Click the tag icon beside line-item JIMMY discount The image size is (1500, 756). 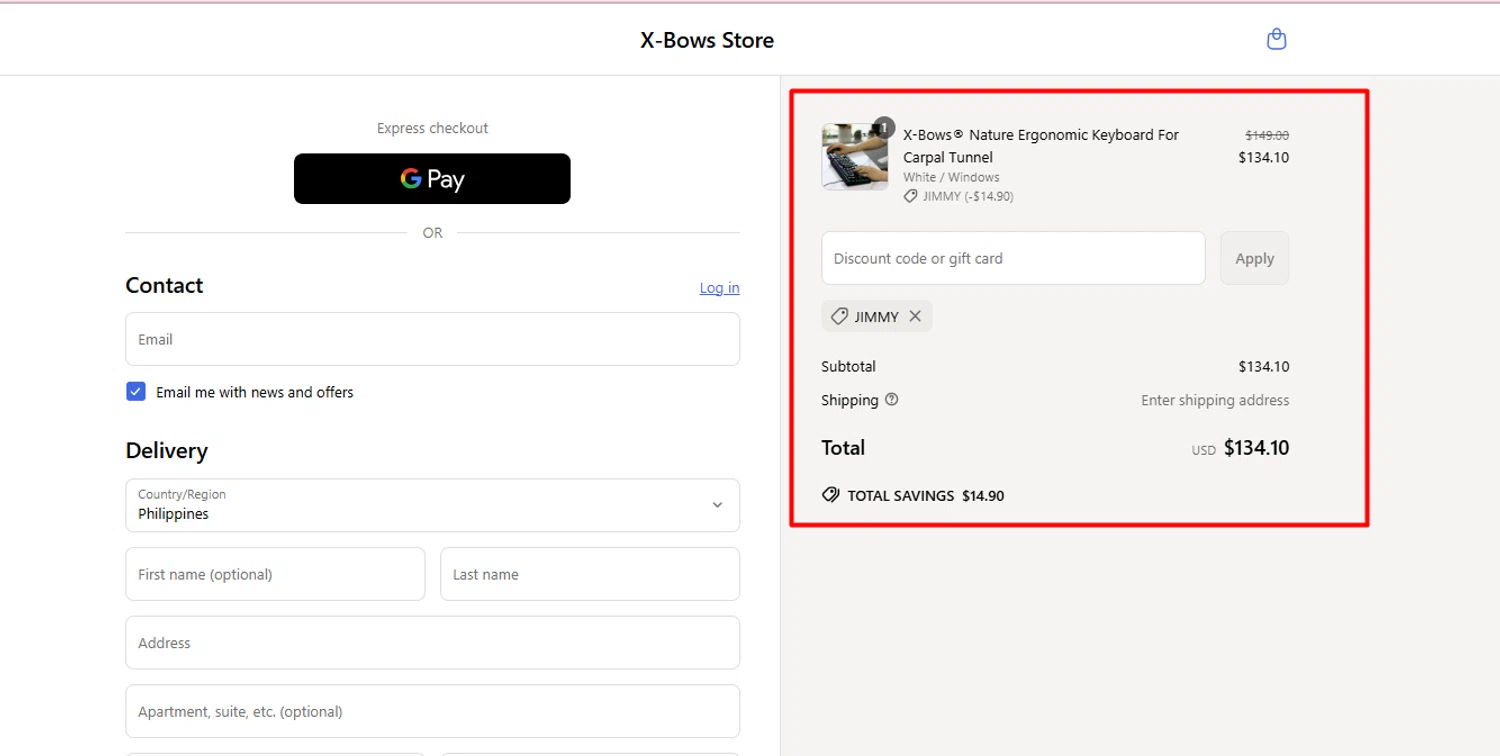910,196
